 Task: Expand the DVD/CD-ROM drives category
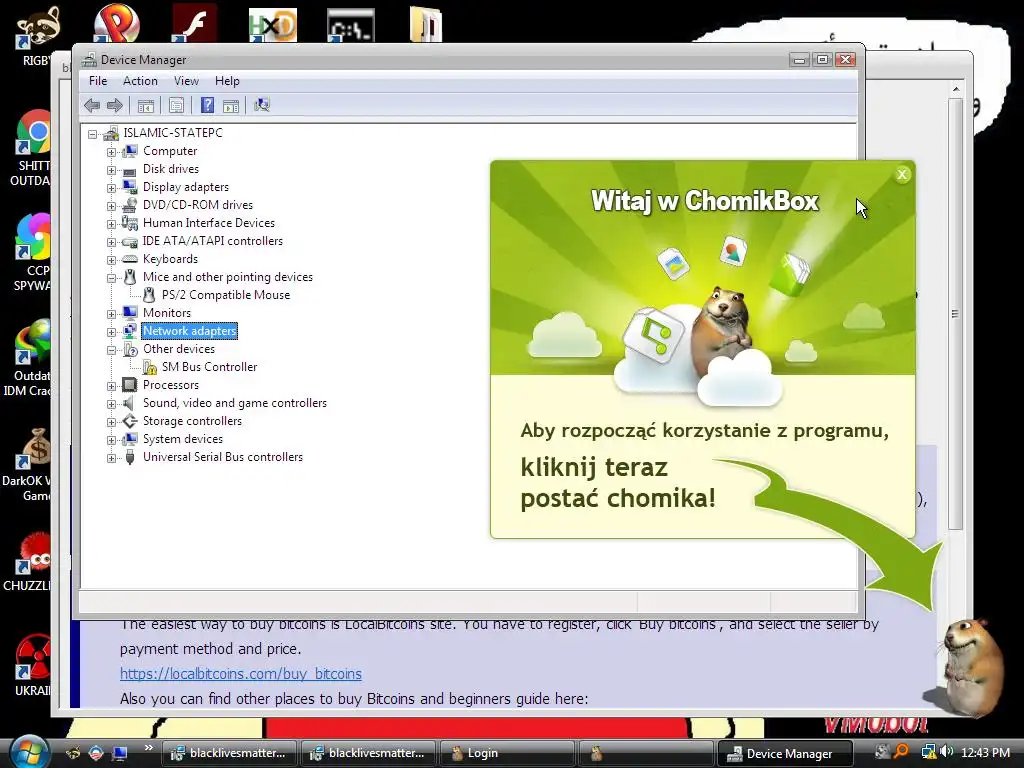pos(112,206)
